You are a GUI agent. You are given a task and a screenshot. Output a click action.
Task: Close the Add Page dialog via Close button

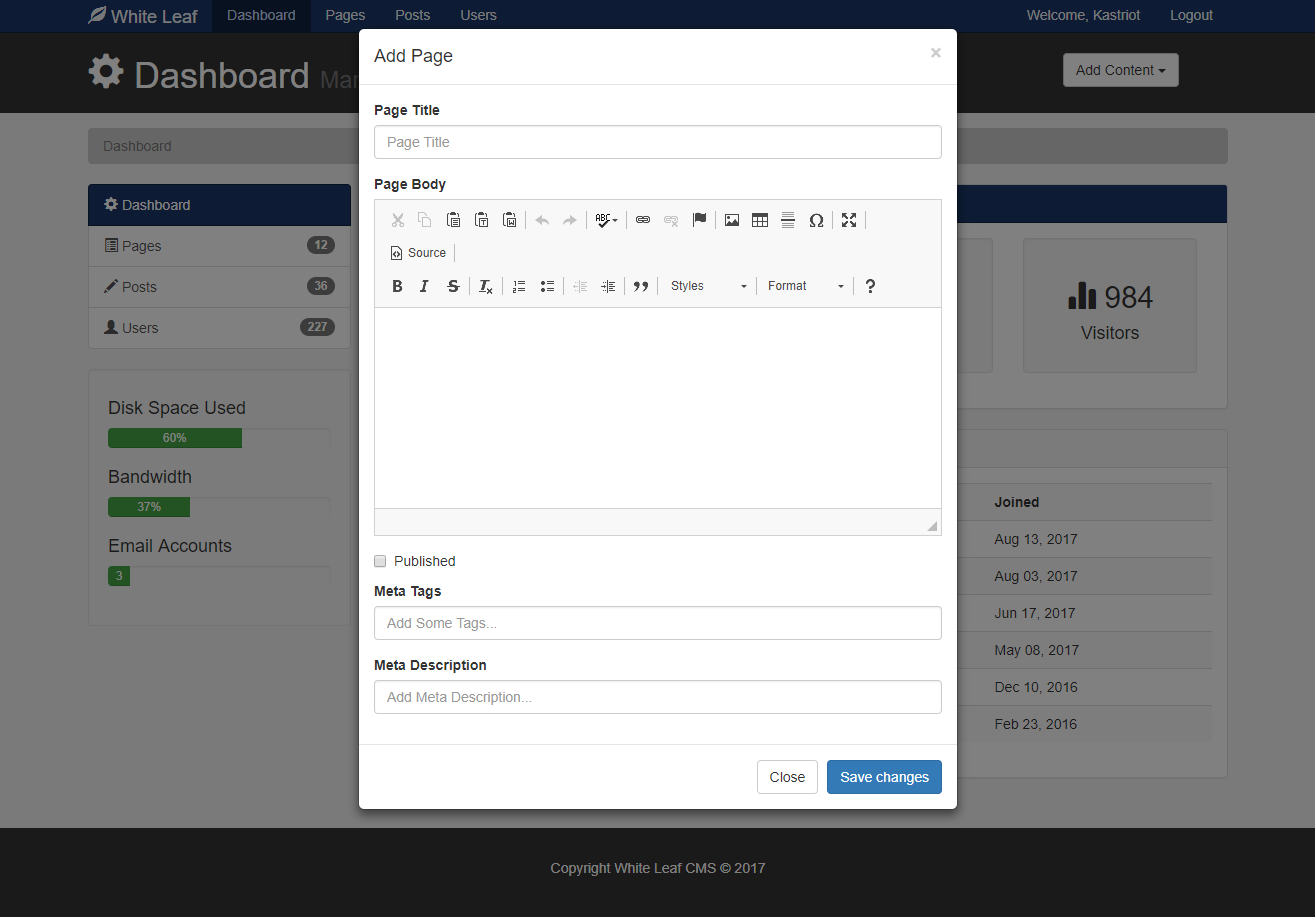click(787, 777)
